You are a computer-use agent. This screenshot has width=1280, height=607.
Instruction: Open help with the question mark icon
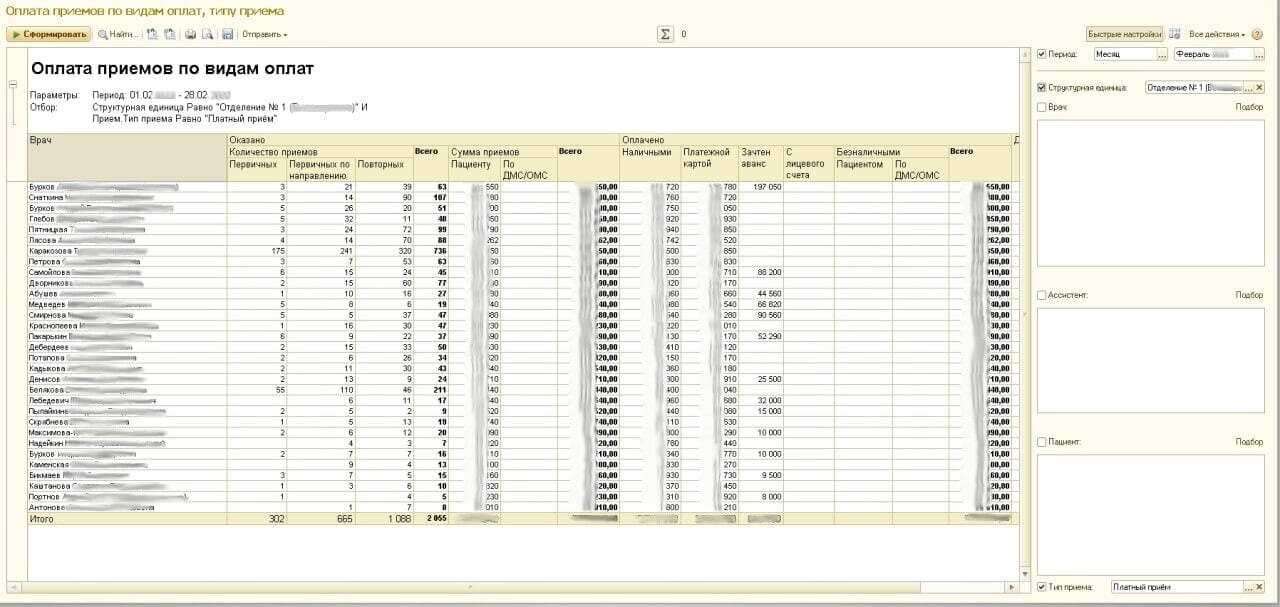[x=1257, y=34]
